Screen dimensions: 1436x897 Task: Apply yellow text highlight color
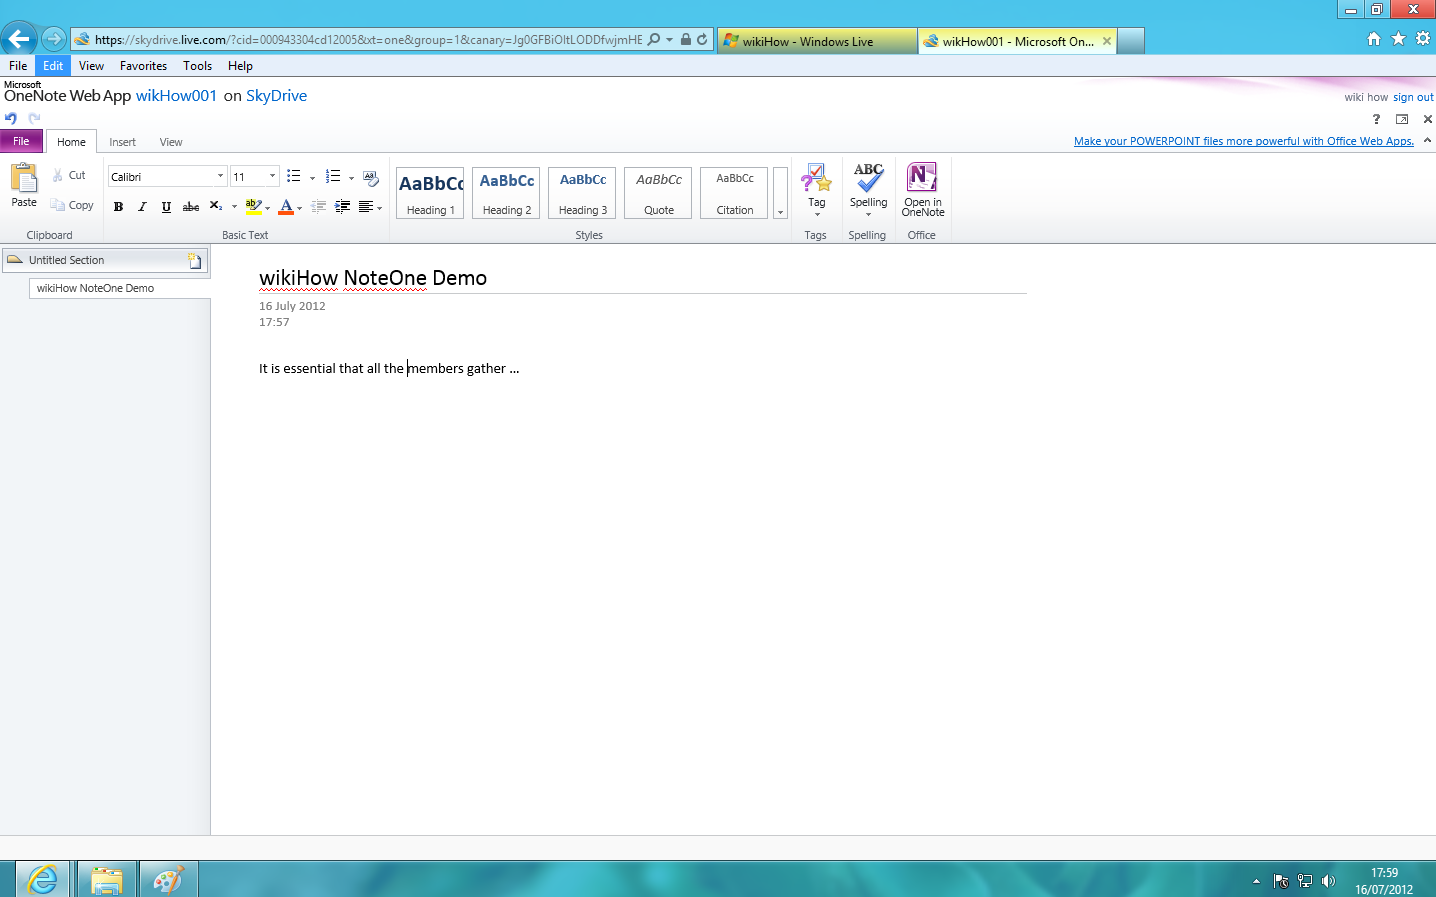click(253, 207)
